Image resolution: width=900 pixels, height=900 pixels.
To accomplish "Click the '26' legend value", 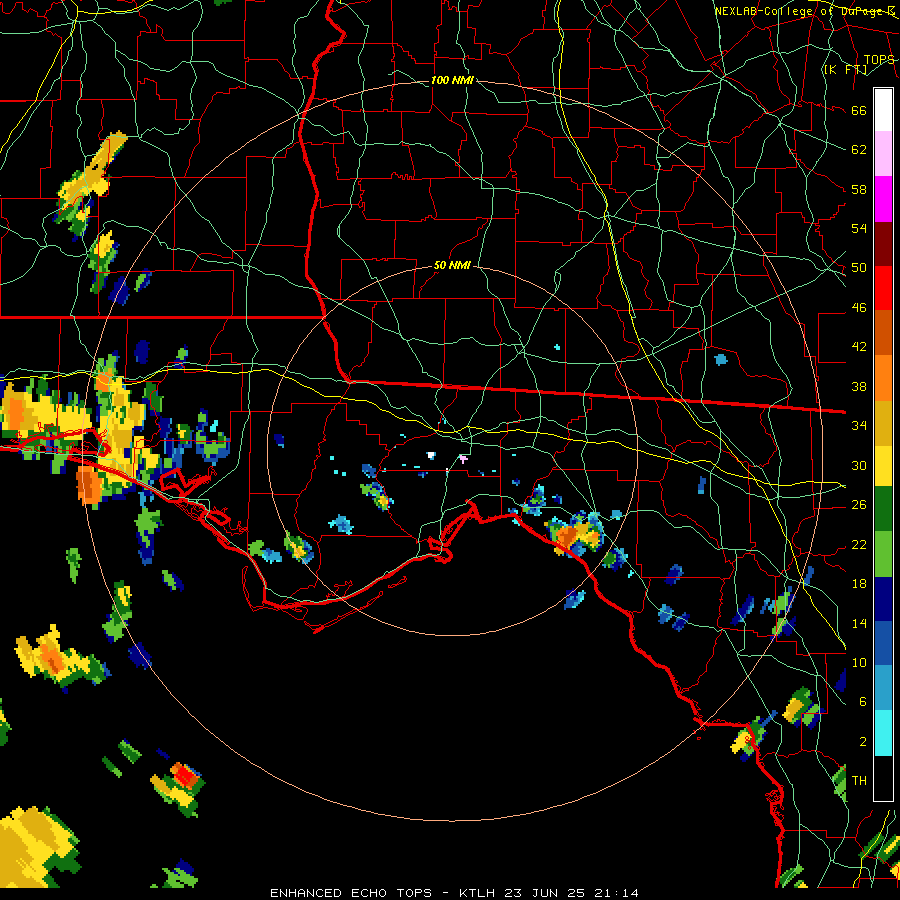I will point(859,505).
